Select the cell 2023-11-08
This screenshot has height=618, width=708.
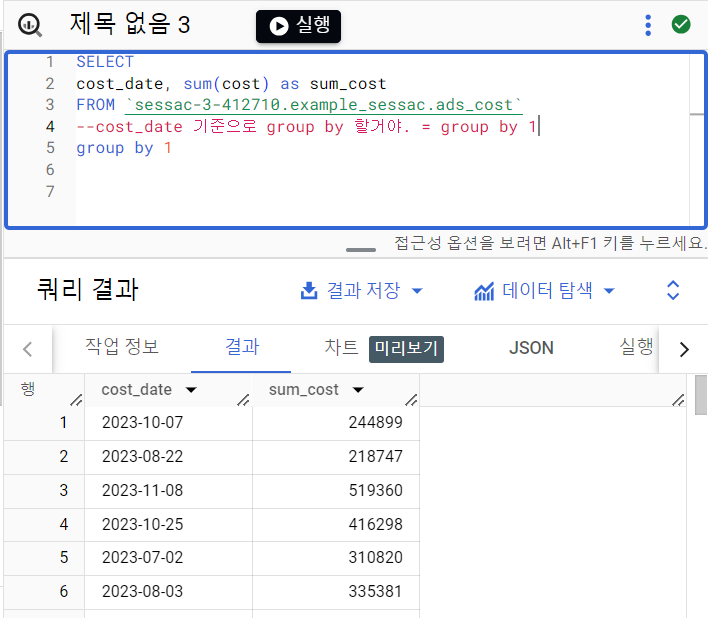click(x=142, y=490)
